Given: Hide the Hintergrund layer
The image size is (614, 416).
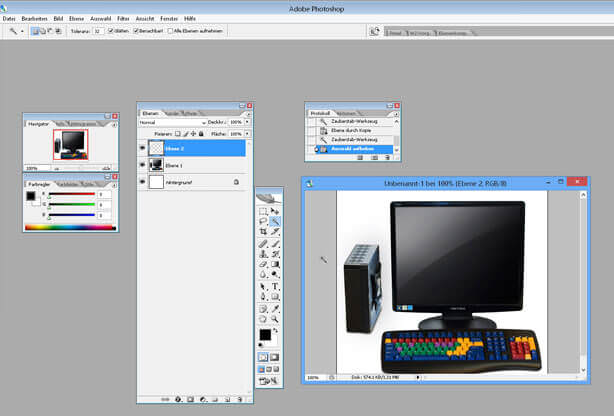Looking at the screenshot, I should click(142, 182).
